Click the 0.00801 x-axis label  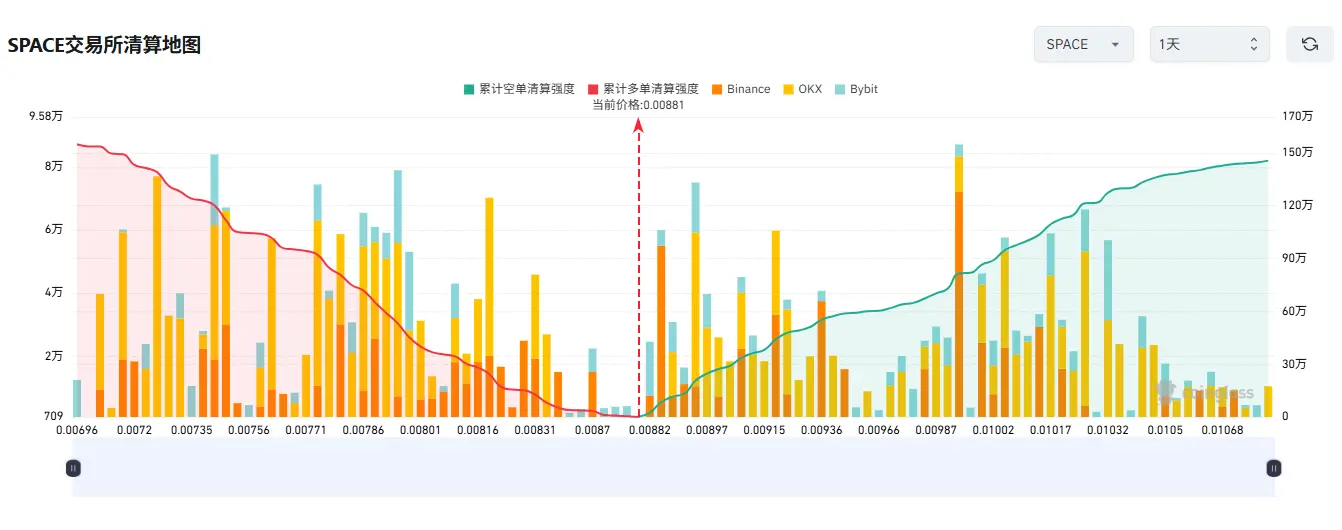[x=419, y=430]
